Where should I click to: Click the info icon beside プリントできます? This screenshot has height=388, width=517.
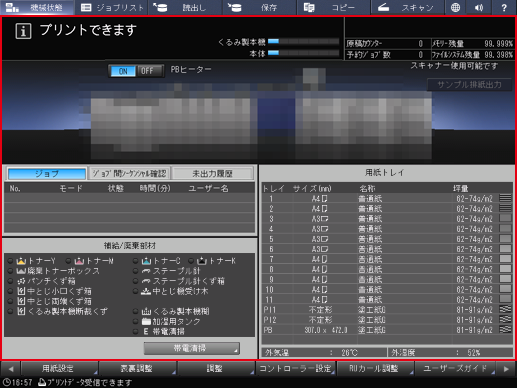pos(23,31)
